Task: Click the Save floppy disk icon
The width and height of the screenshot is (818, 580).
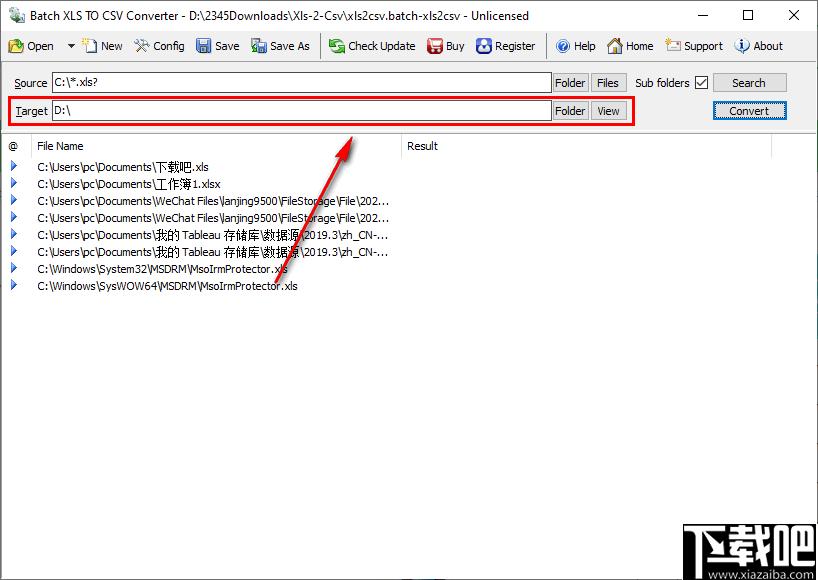Action: pyautogui.click(x=203, y=46)
